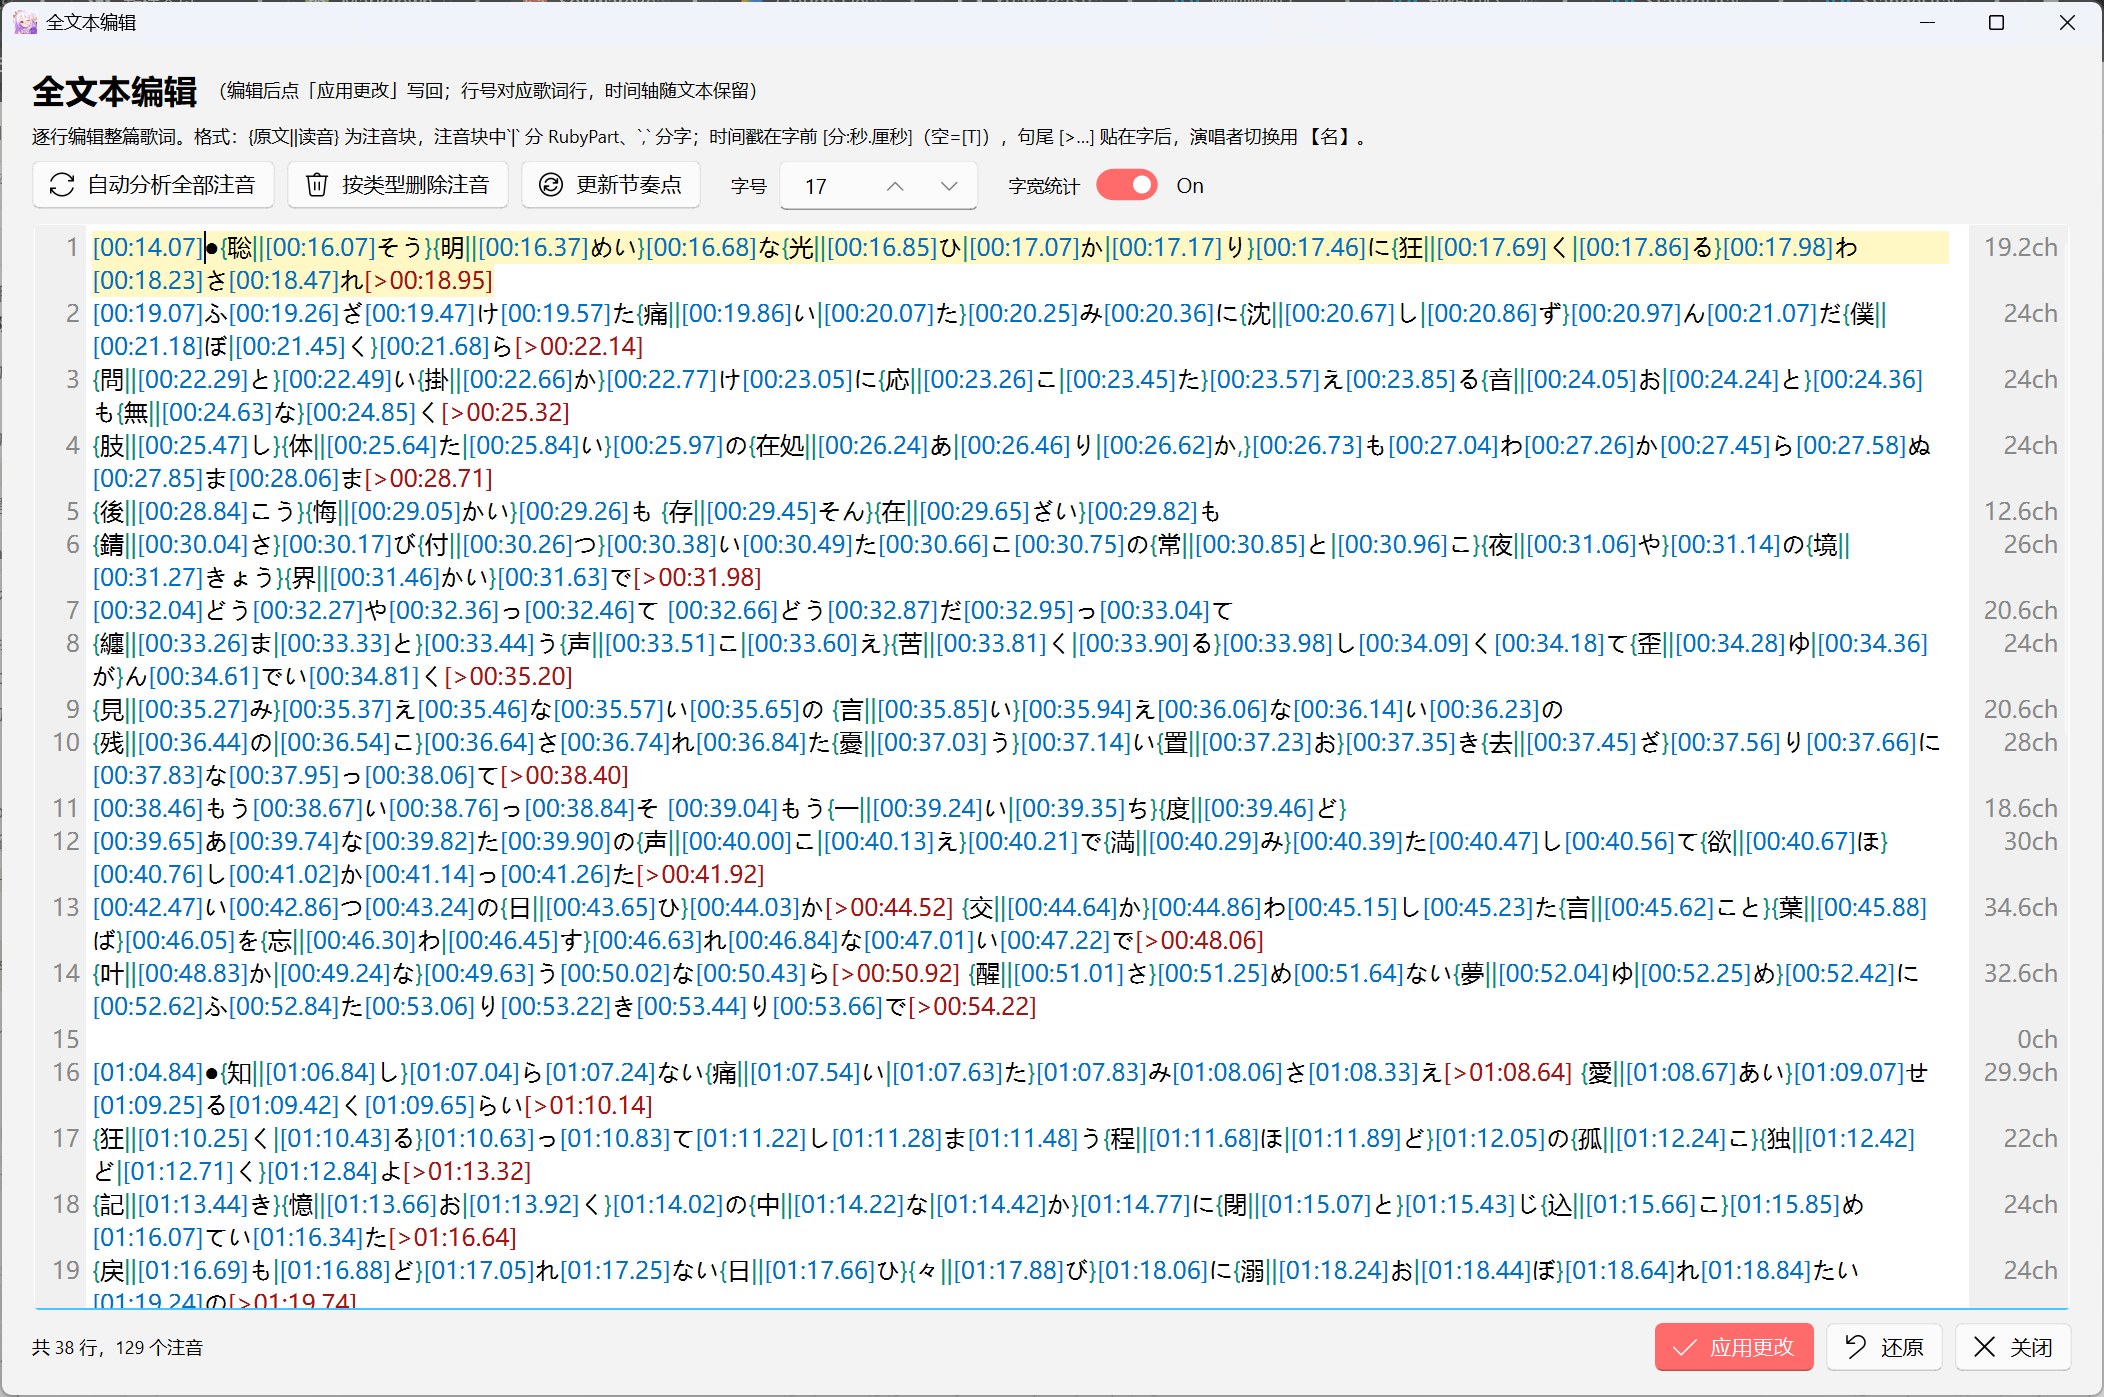Viewport: 2104px width, 1397px height.
Task: Click end marker [>00:44.52] in line 13
Action: pyautogui.click(x=889, y=907)
